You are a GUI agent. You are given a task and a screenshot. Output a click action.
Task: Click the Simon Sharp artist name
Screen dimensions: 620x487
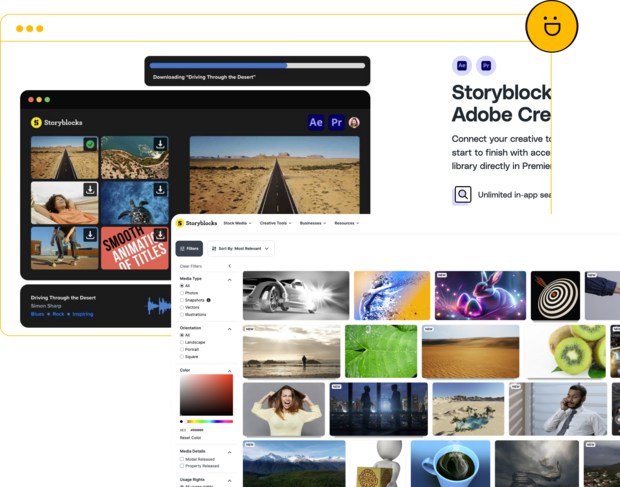click(46, 306)
